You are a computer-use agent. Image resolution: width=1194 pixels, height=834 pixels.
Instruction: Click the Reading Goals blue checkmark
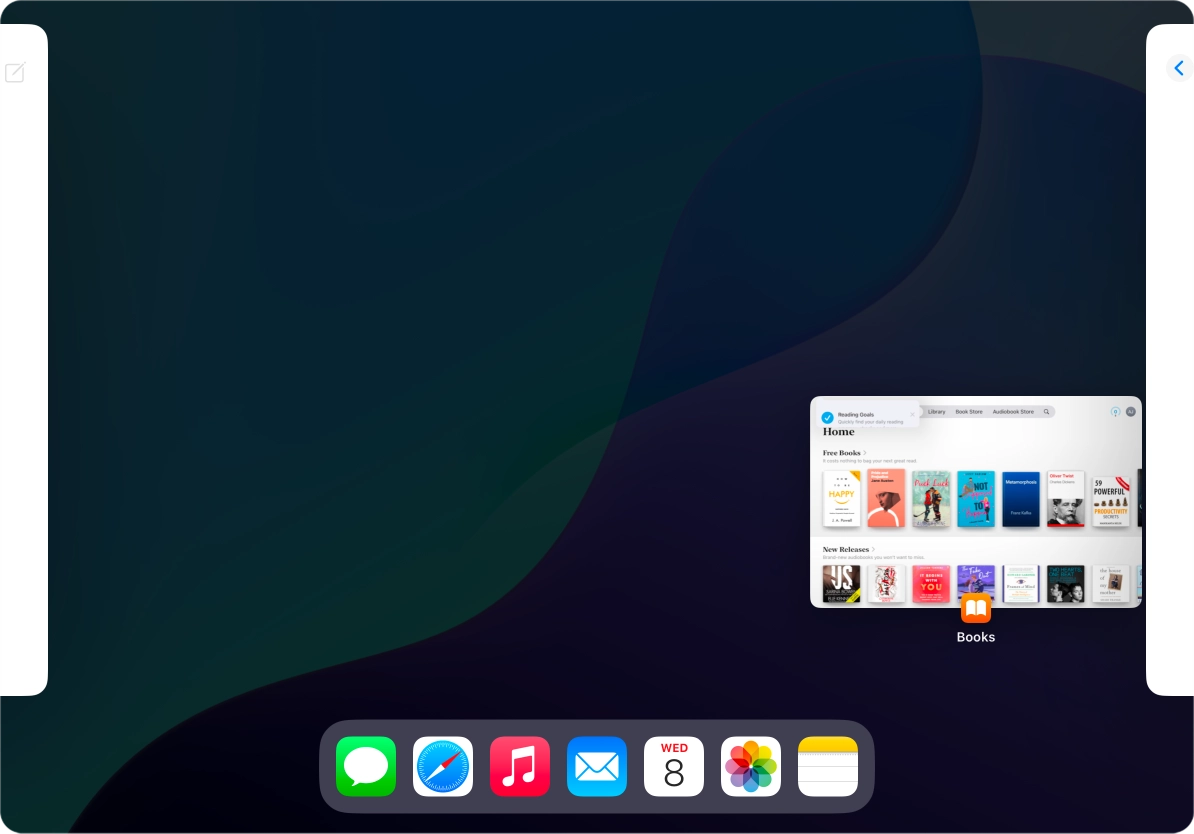click(x=827, y=418)
